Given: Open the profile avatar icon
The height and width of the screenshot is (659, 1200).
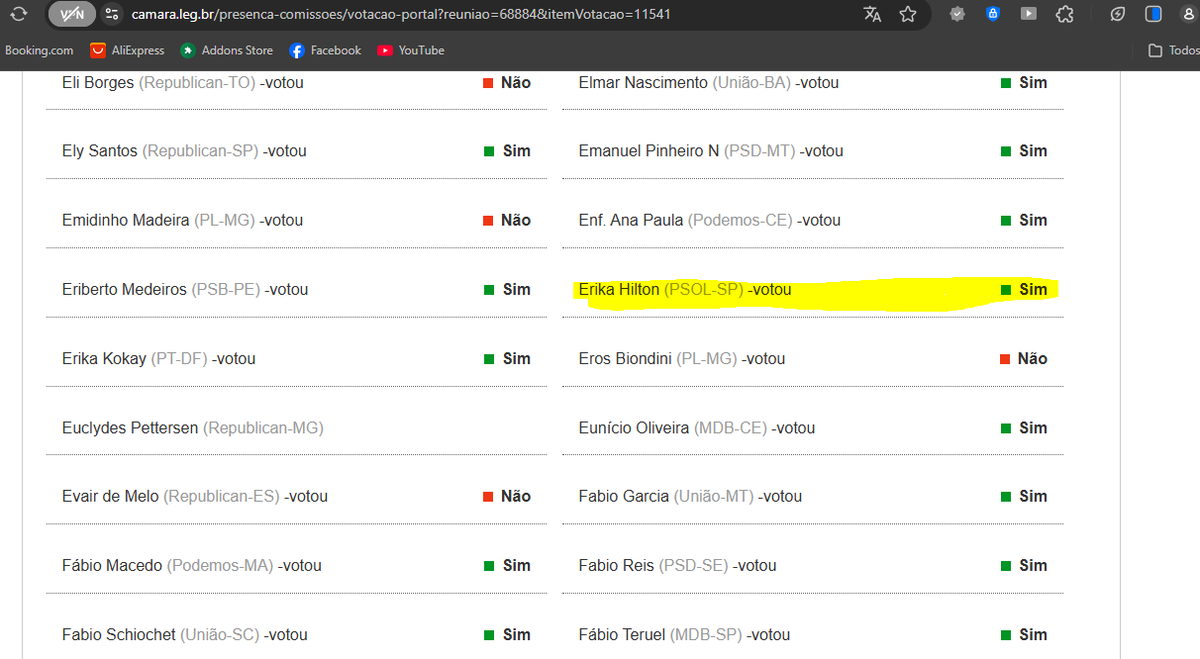Looking at the screenshot, I should click(x=1190, y=14).
